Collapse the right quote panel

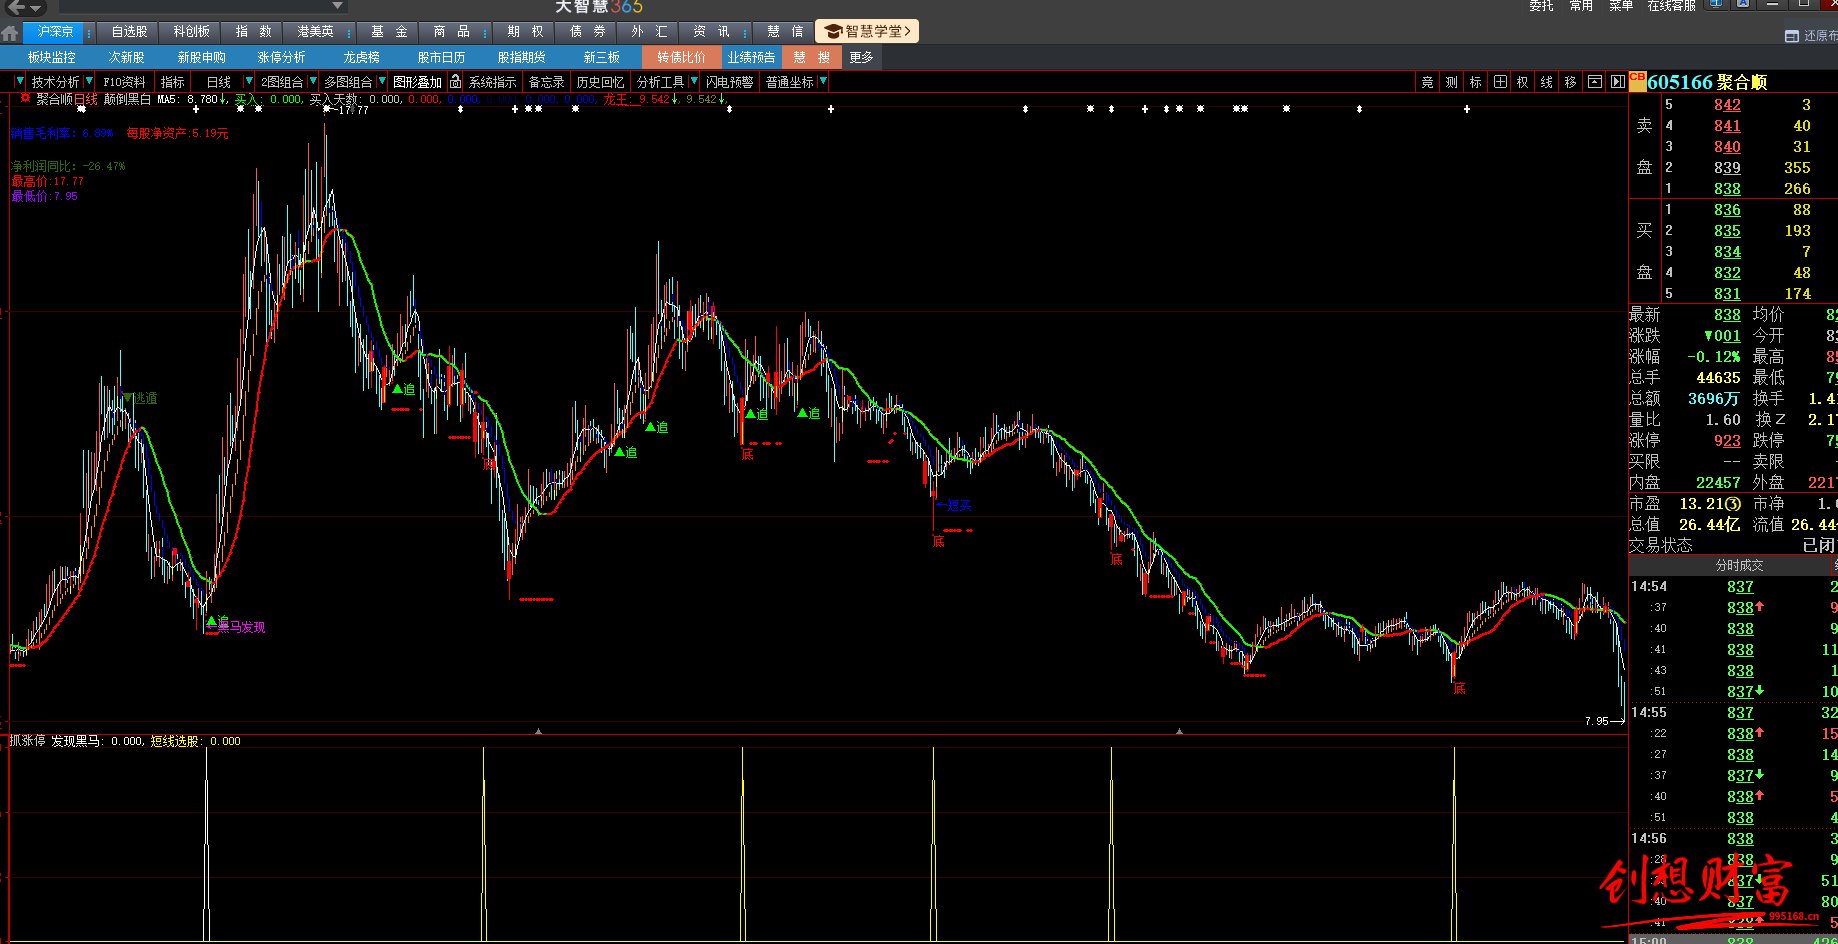pyautogui.click(x=1617, y=82)
